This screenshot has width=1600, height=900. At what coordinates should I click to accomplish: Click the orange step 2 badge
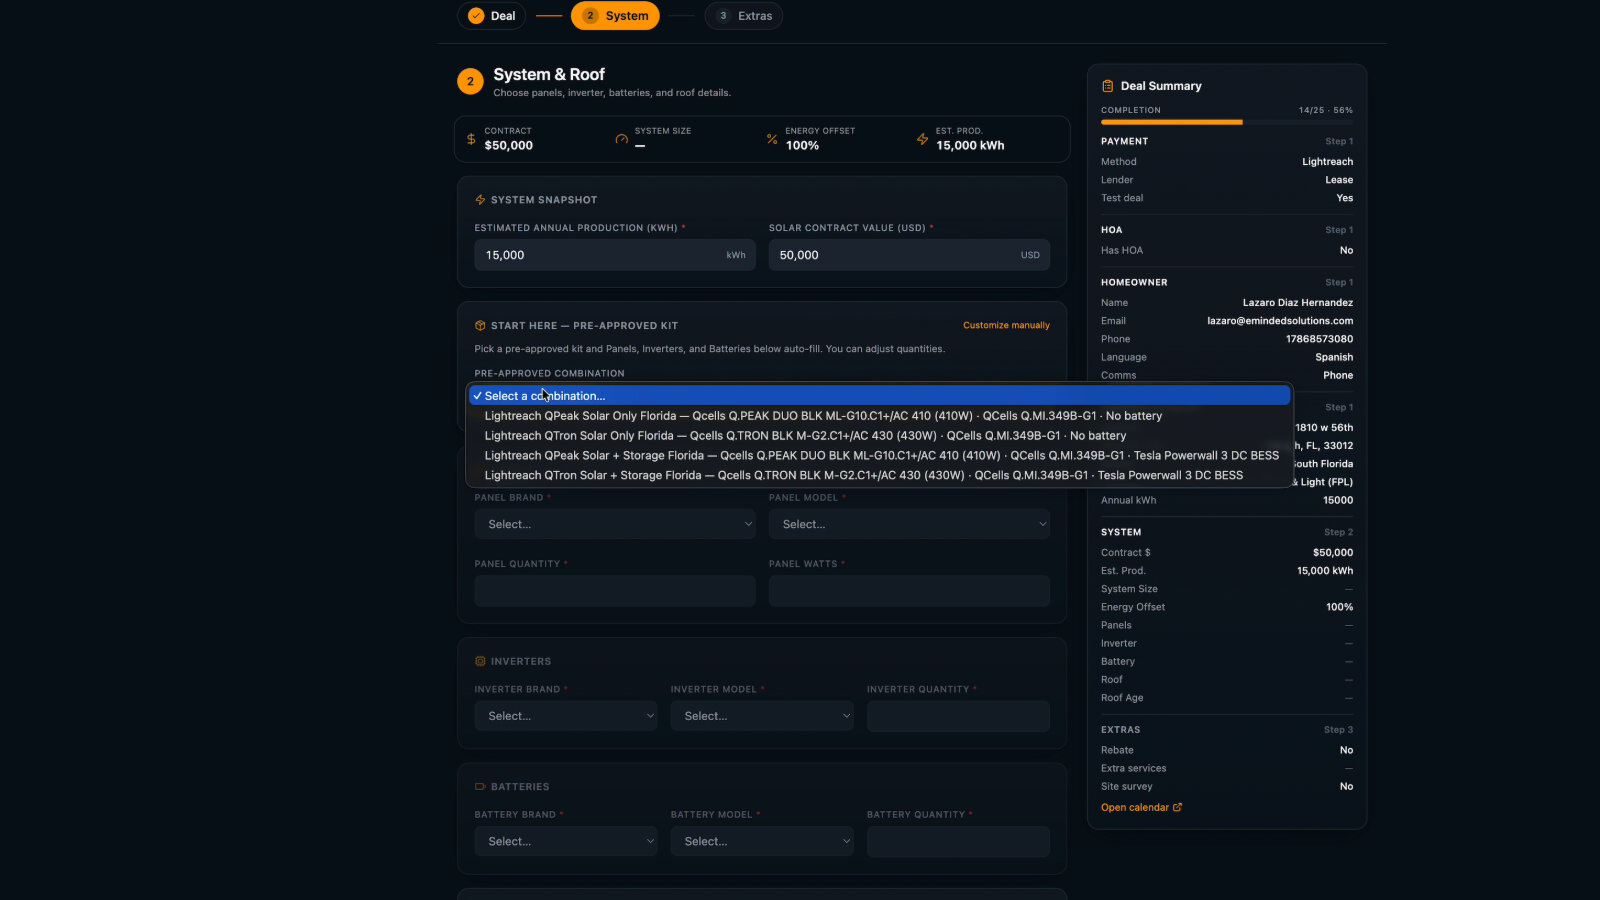[x=470, y=81]
